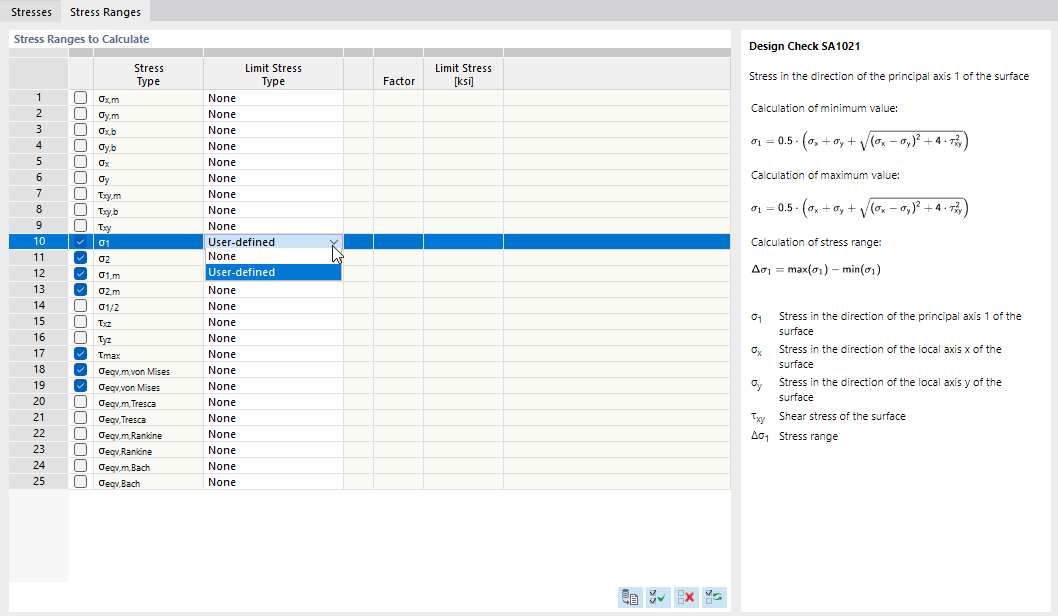Uncheck the σ1,m stress type

80,274
